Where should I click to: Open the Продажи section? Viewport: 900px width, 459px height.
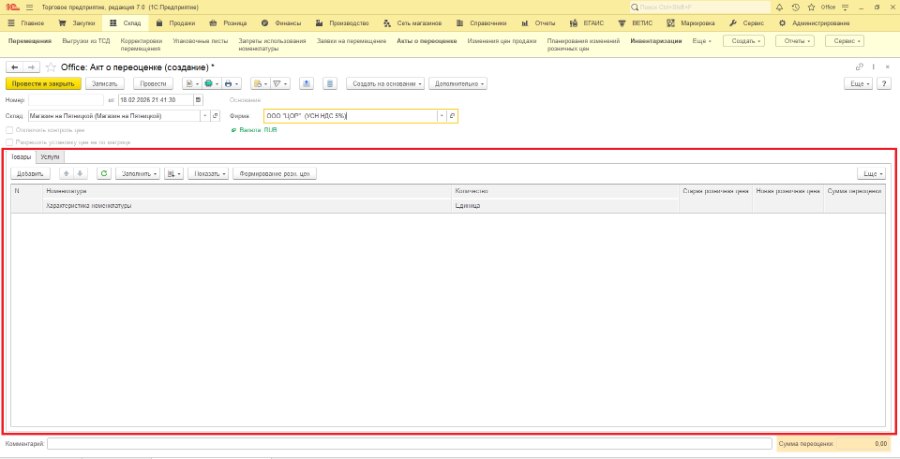(x=176, y=24)
